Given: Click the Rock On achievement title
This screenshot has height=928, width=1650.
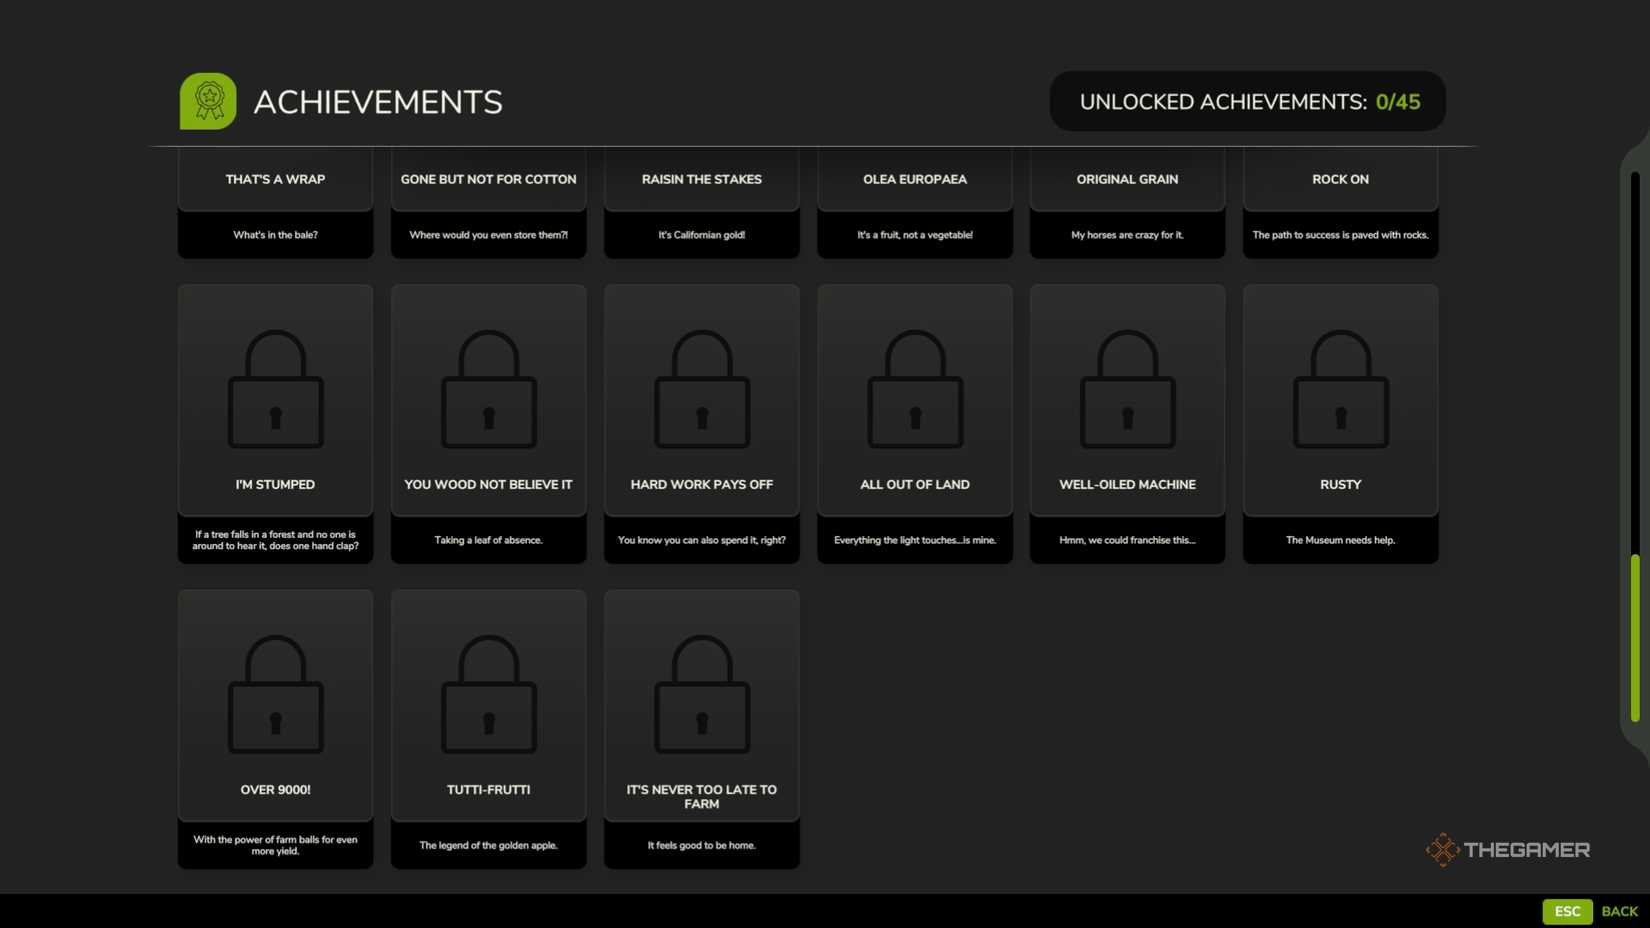Looking at the screenshot, I should [x=1340, y=180].
